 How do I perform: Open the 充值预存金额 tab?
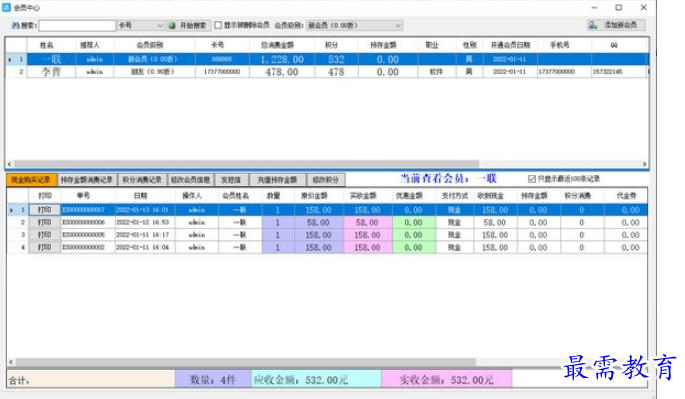coord(277,180)
